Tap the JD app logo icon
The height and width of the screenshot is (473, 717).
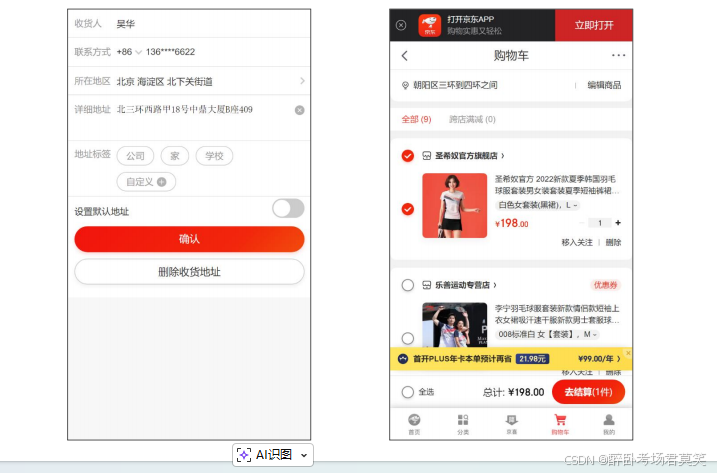pos(429,25)
